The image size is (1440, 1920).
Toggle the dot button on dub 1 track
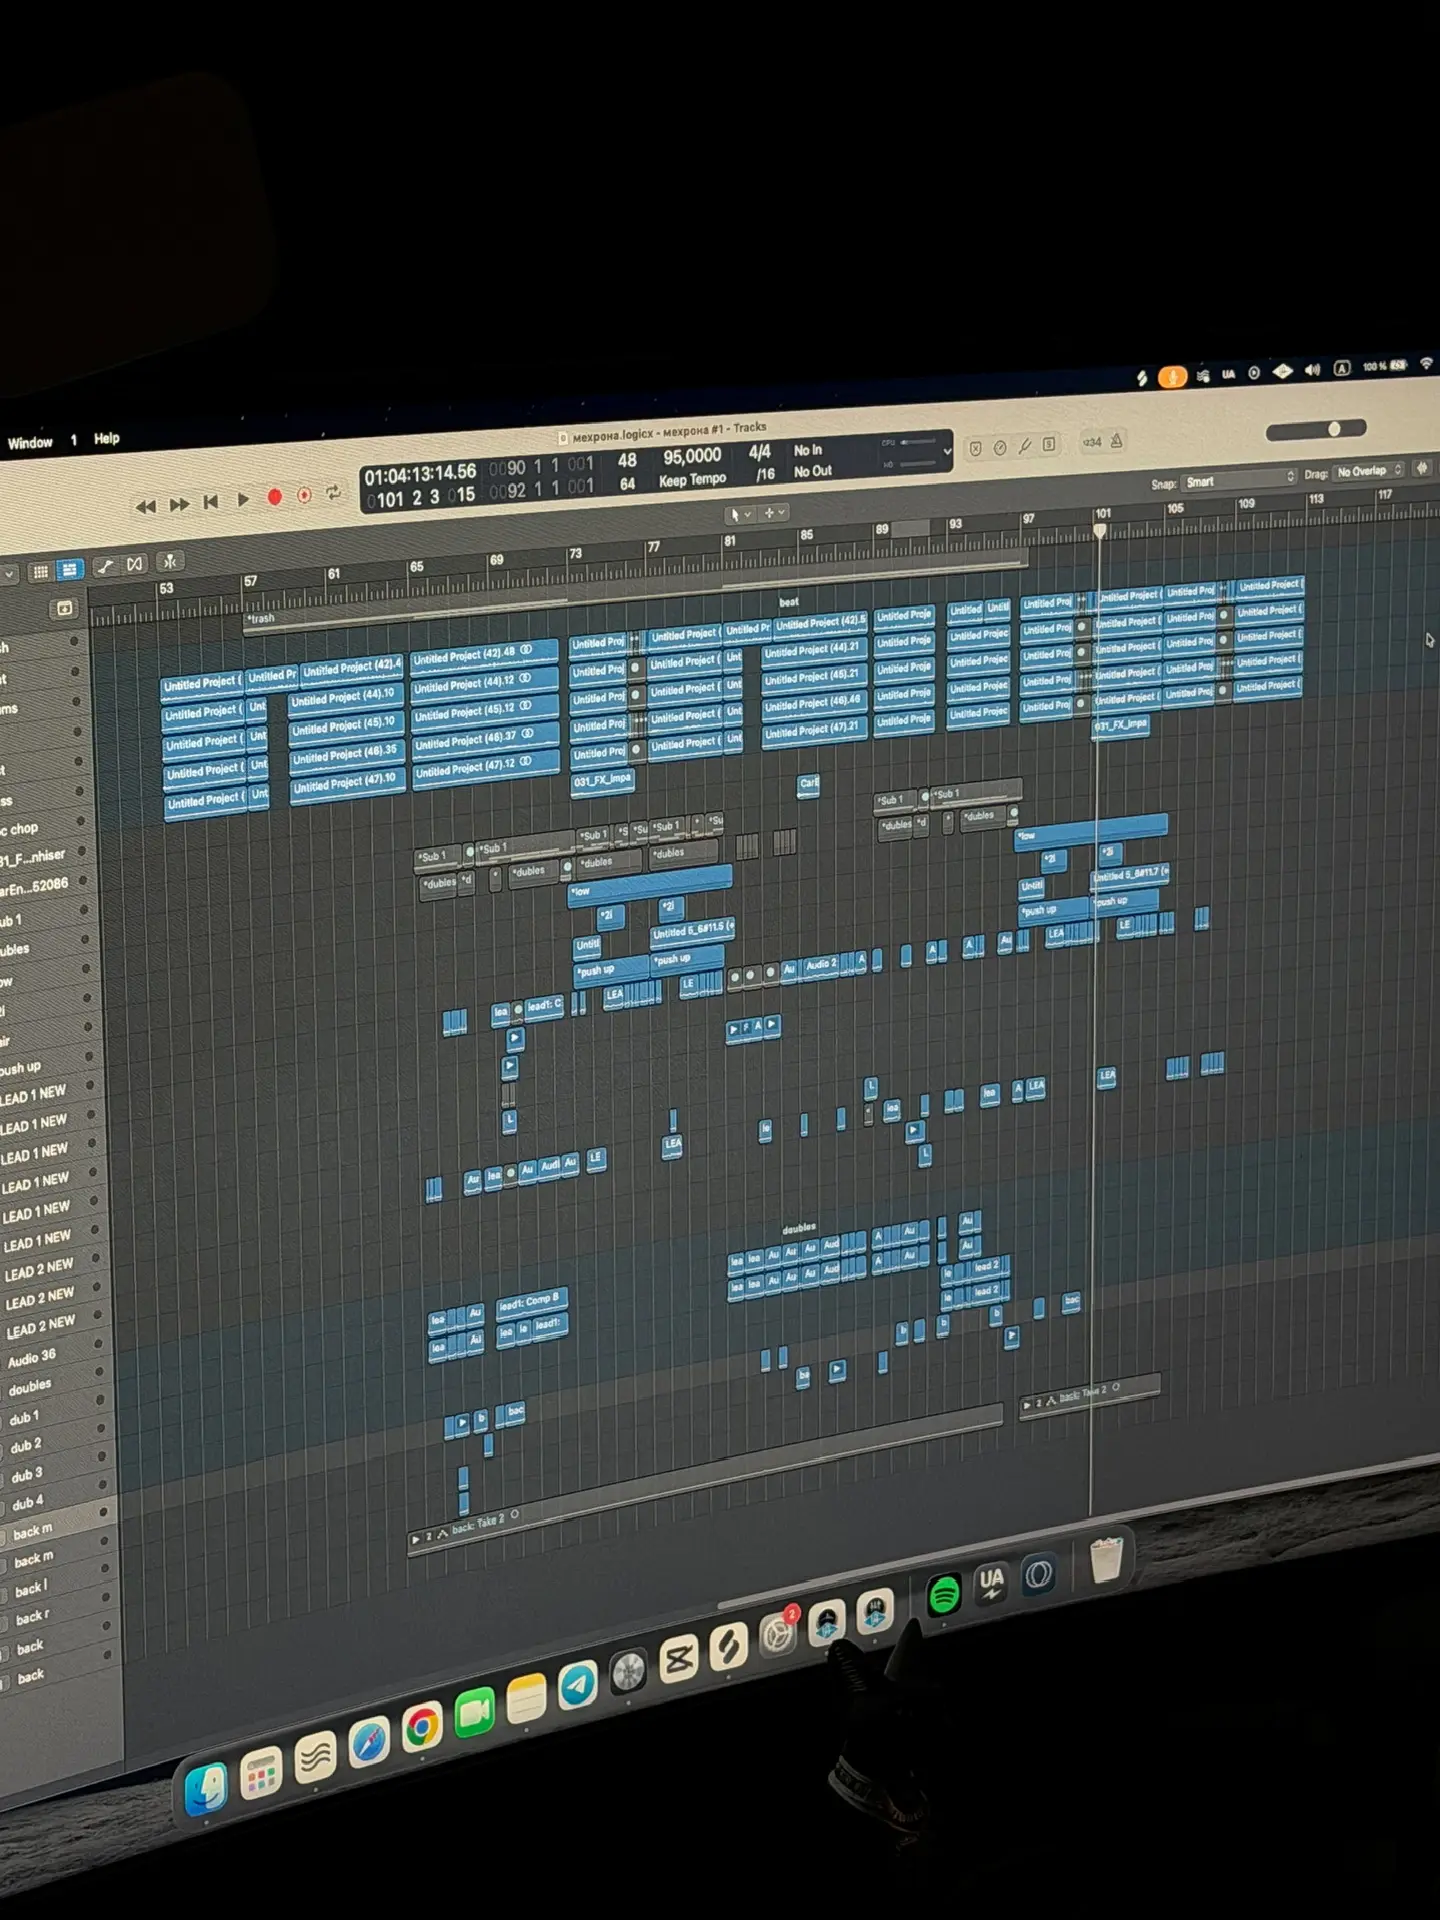100,1400
